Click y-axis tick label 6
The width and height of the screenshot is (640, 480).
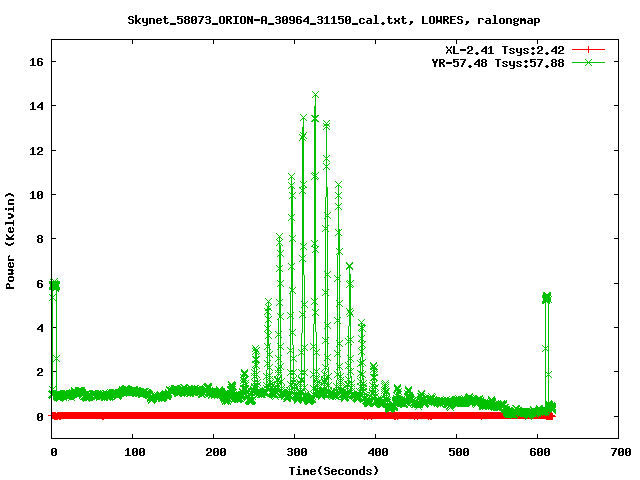click(x=40, y=284)
